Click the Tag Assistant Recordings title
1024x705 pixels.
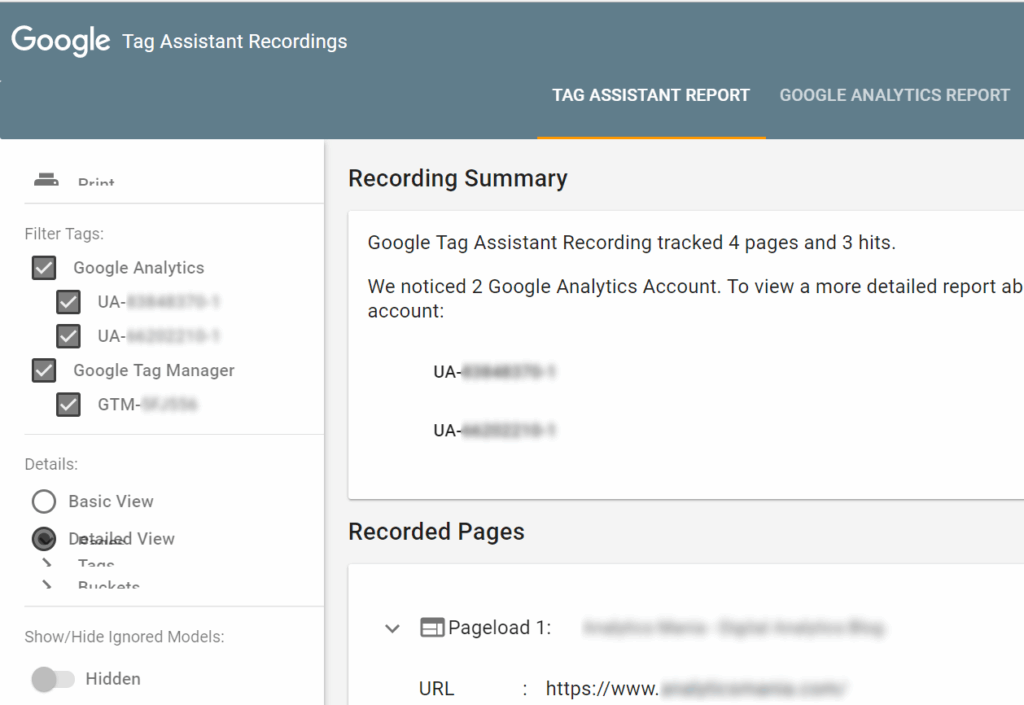click(x=234, y=41)
